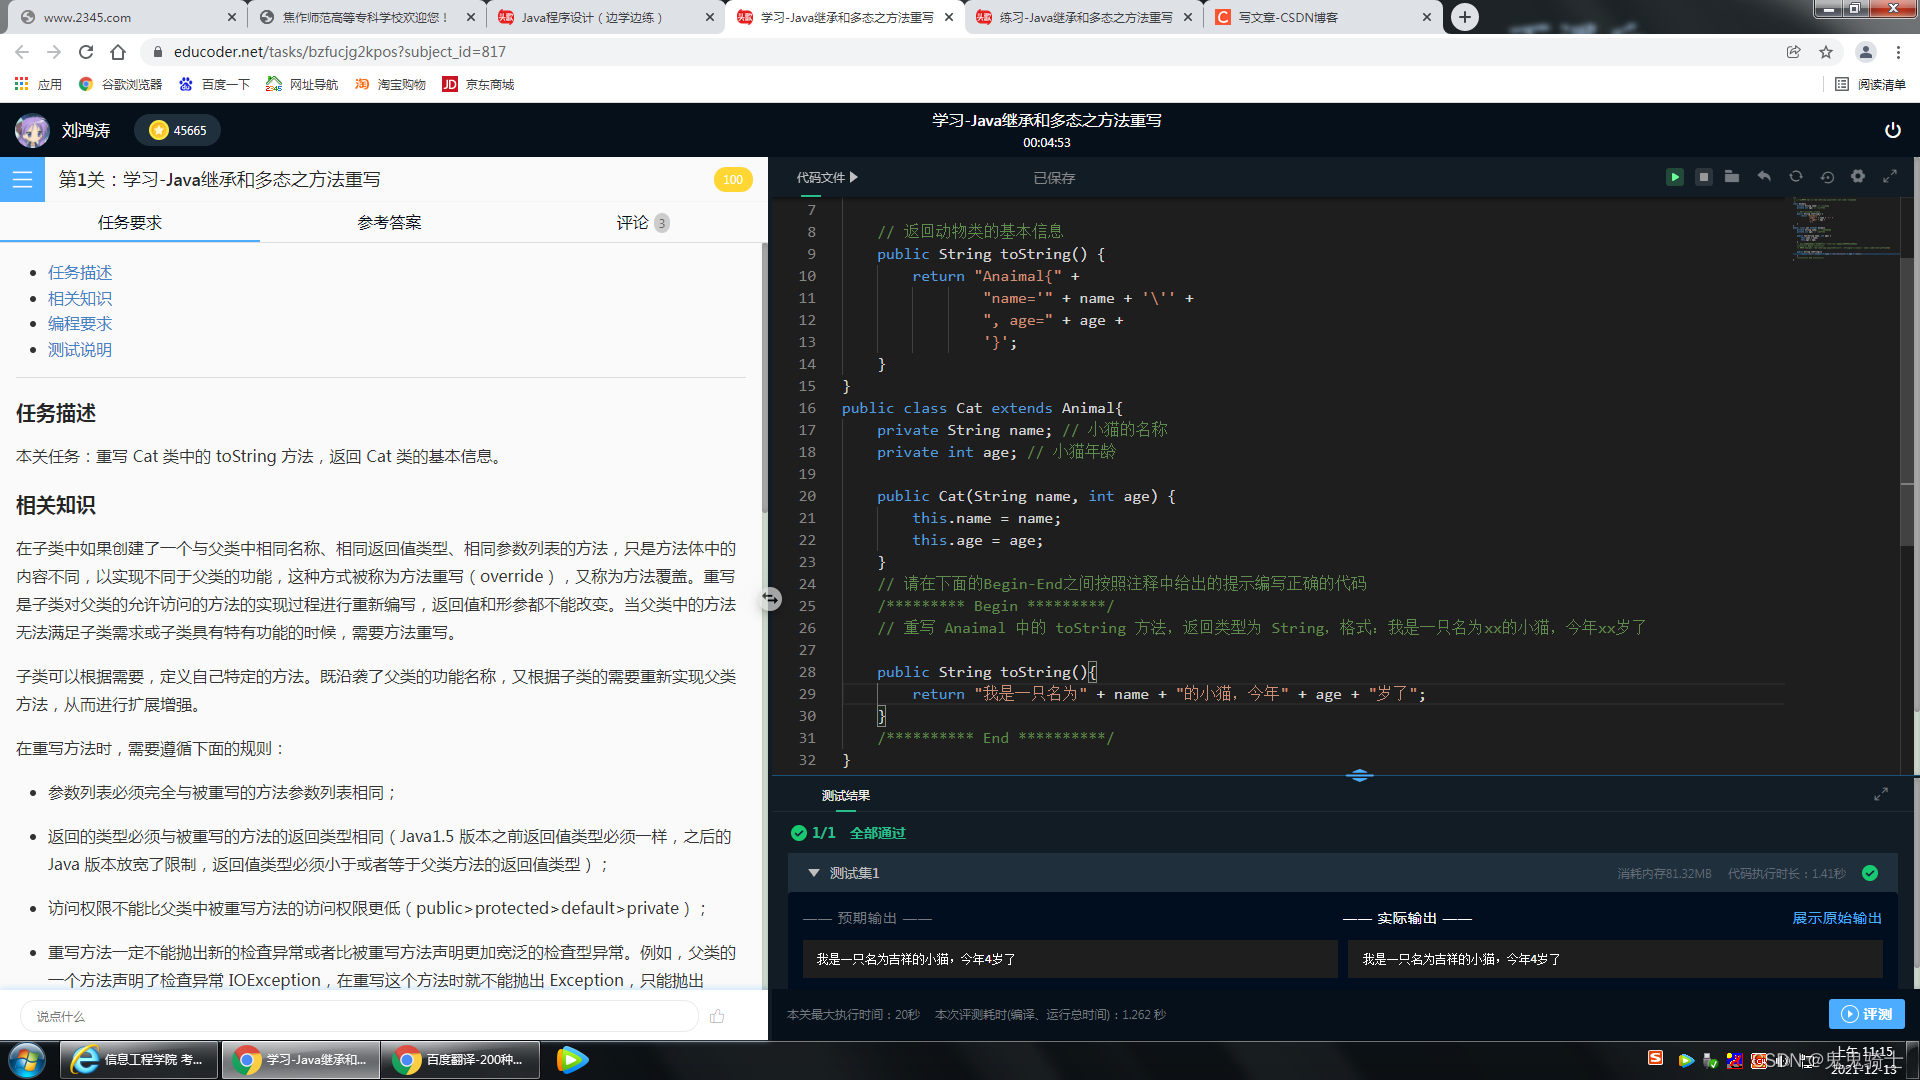Screen dimensions: 1920x1080
Task: Click the code editor vertical scrollbar
Action: (x=1907, y=400)
